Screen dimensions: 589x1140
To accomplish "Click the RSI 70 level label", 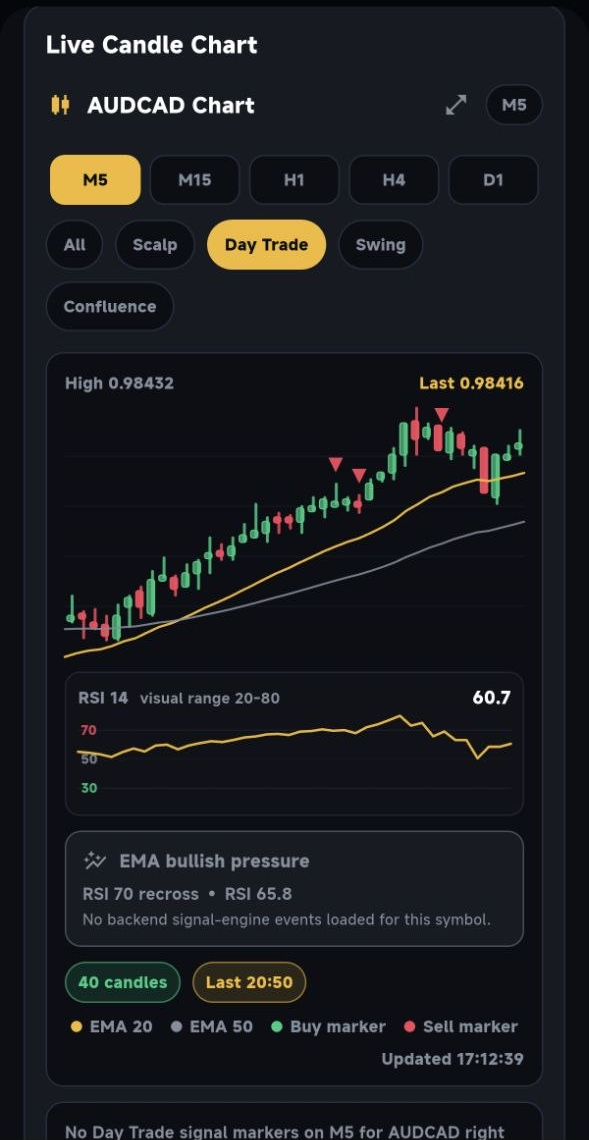I will pyautogui.click(x=88, y=730).
